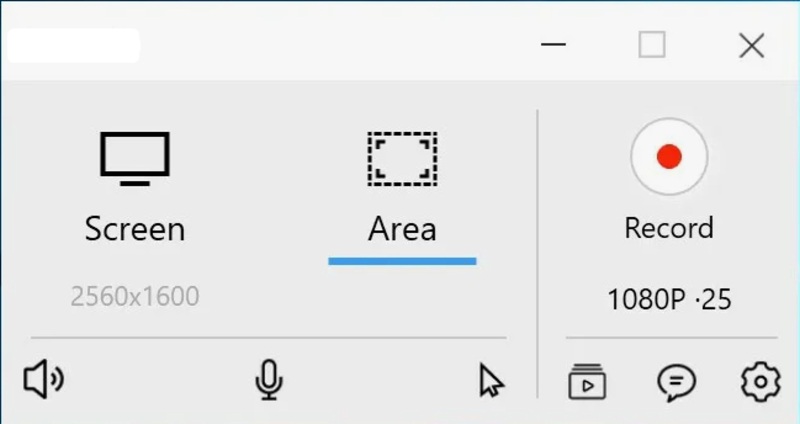Viewport: 800px width, 424px height.
Task: Click the blank title box in title bar
Action: click(x=72, y=45)
